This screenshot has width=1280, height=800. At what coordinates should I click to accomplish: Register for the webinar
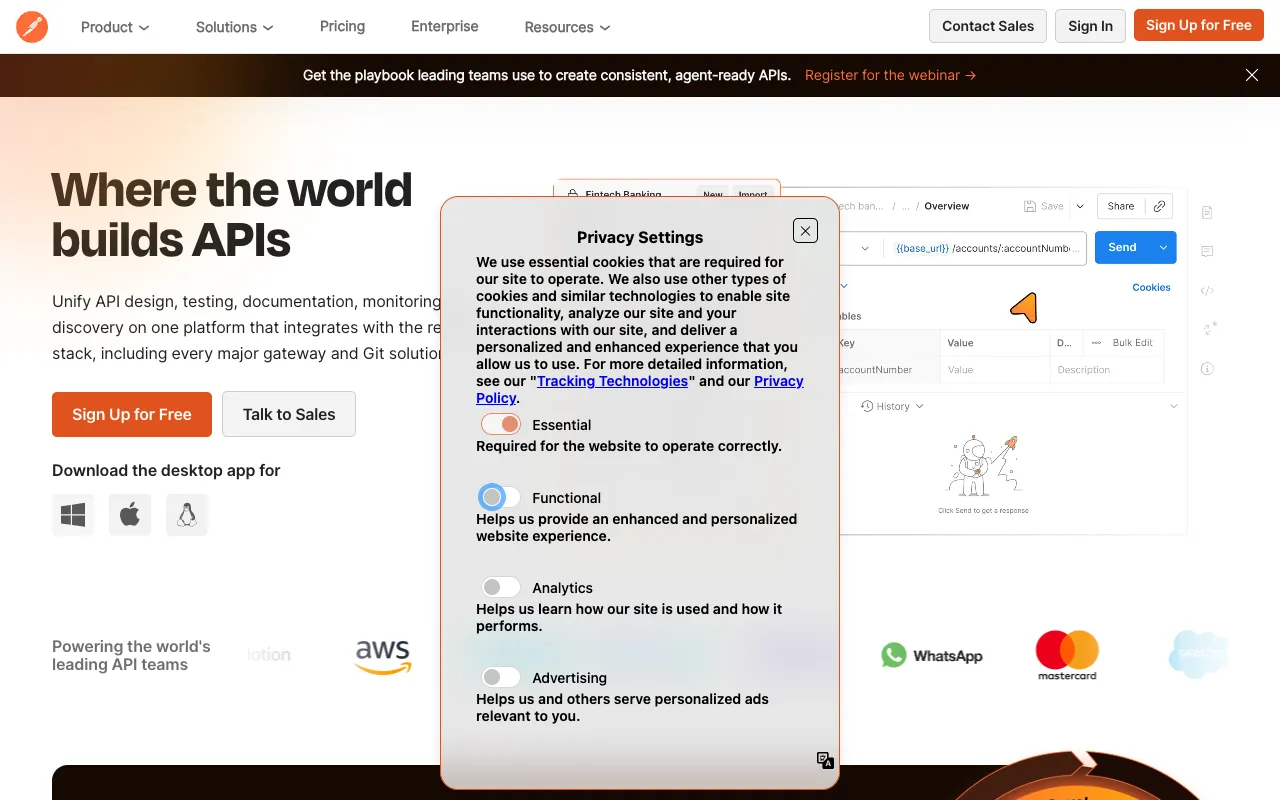coord(889,75)
